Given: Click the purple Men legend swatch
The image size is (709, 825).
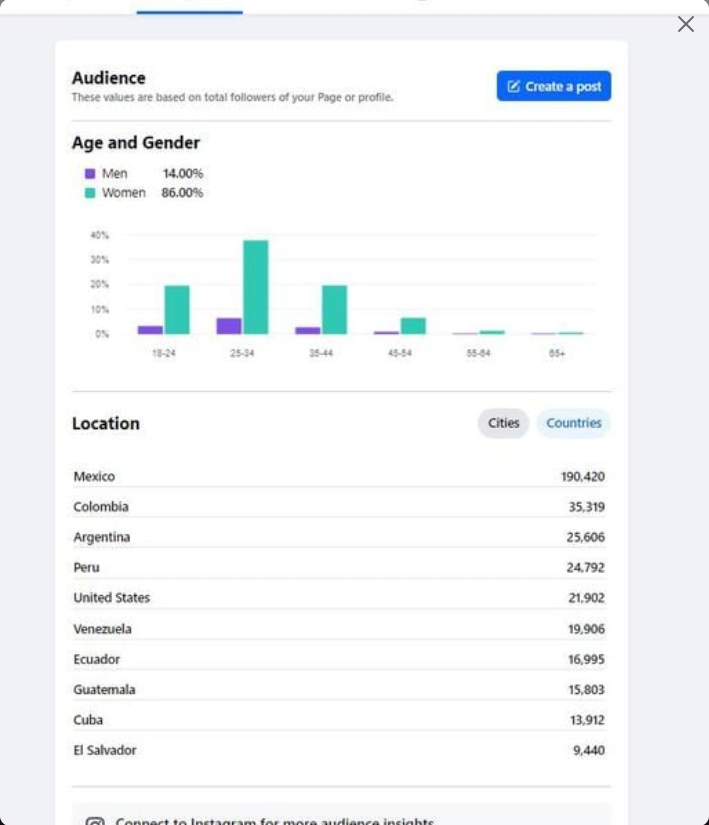Looking at the screenshot, I should pyautogui.click(x=90, y=173).
